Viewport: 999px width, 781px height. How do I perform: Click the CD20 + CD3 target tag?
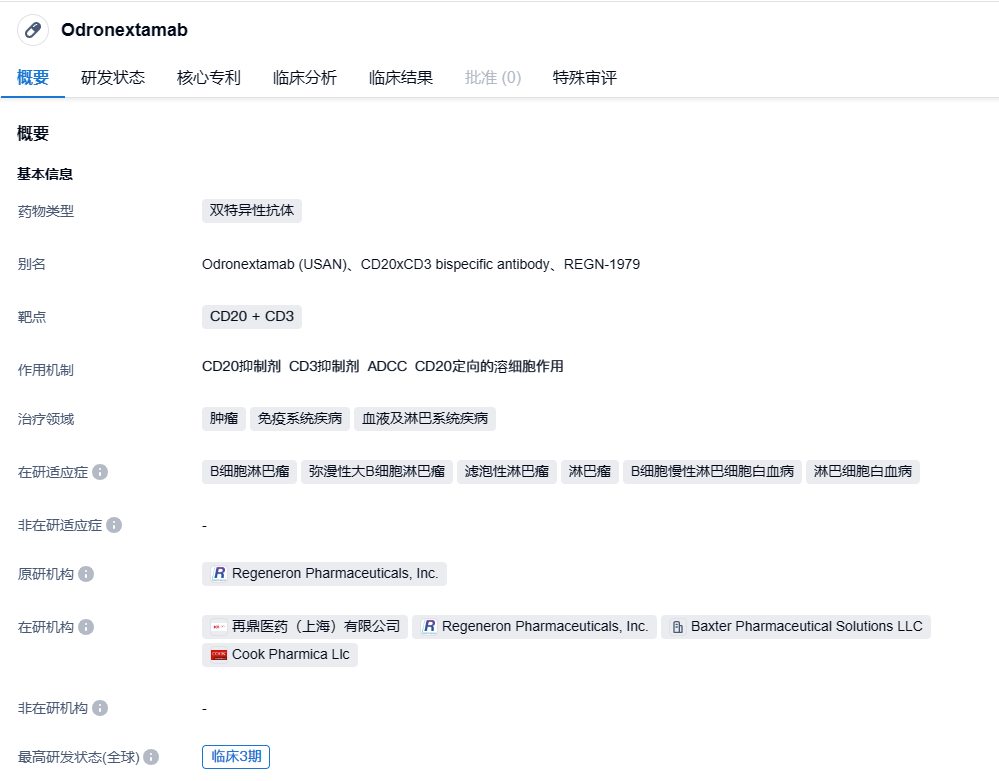252,317
